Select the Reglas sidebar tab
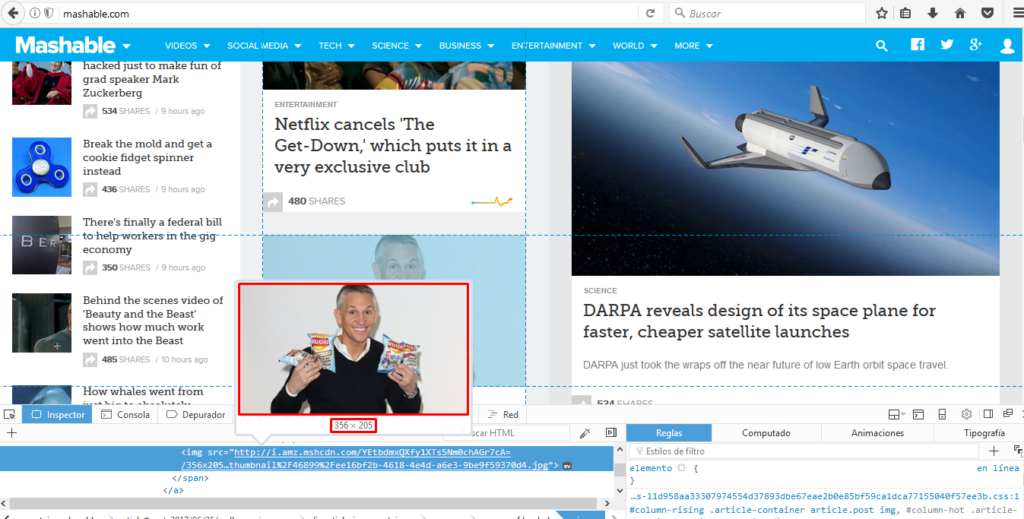Viewport: 1024px width, 519px height. pyautogui.click(x=669, y=433)
